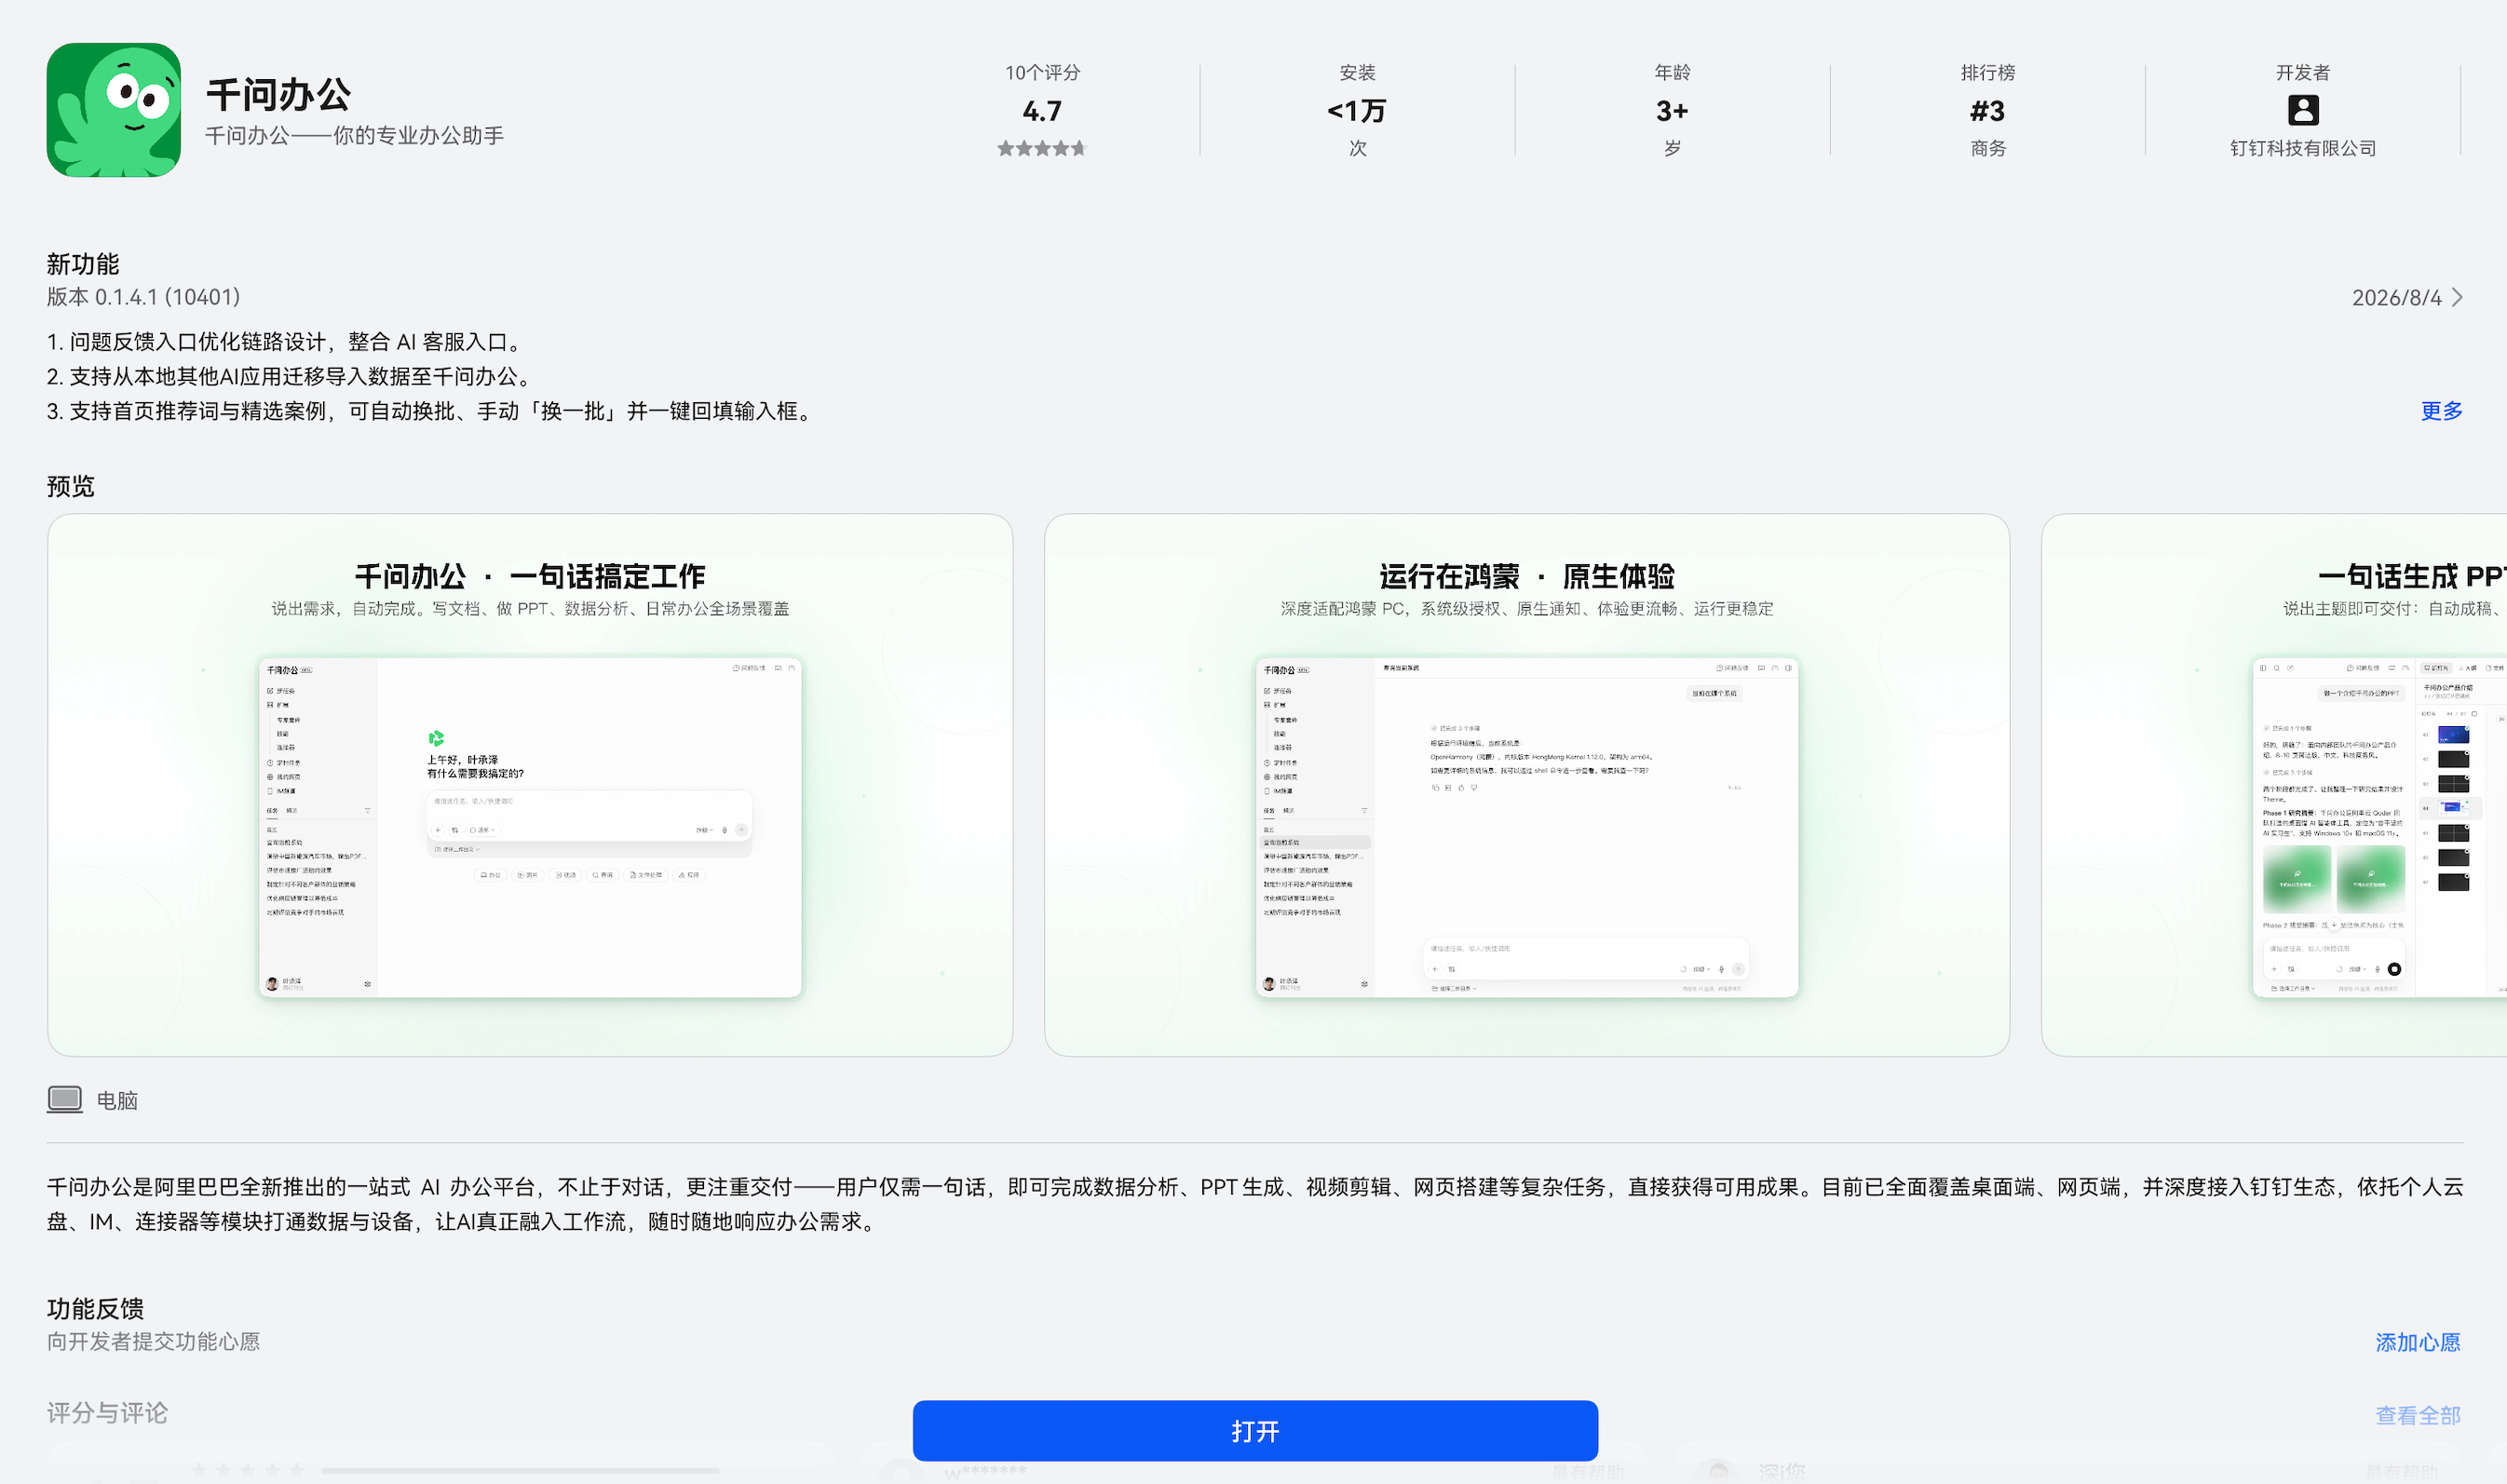Open the app with the blue 打开 button
Image resolution: width=2507 pixels, height=1484 pixels.
pos(1254,1430)
